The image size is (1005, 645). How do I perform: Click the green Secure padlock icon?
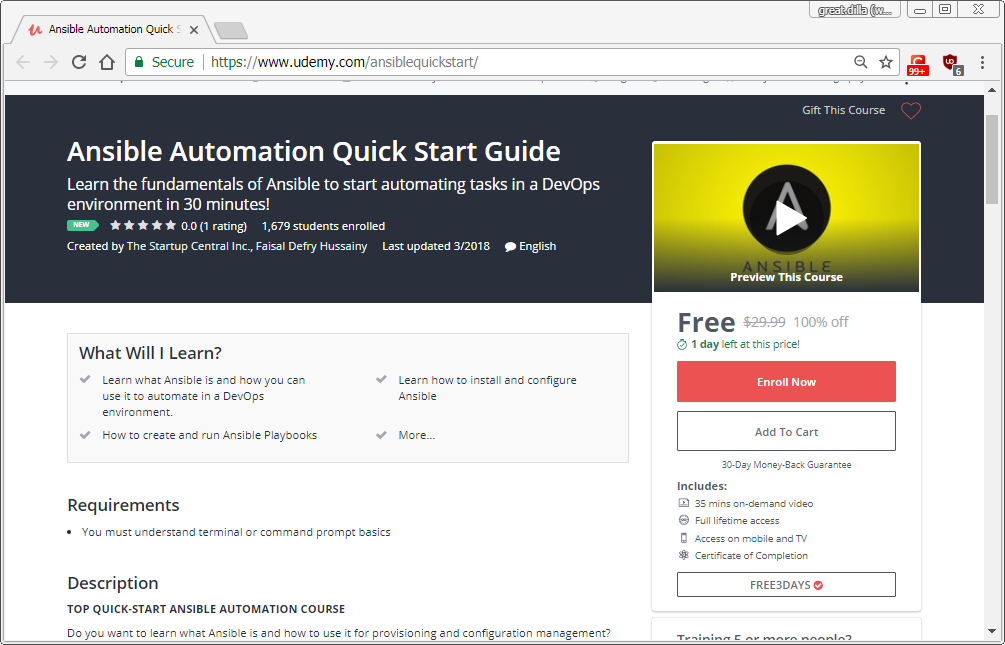[x=138, y=62]
